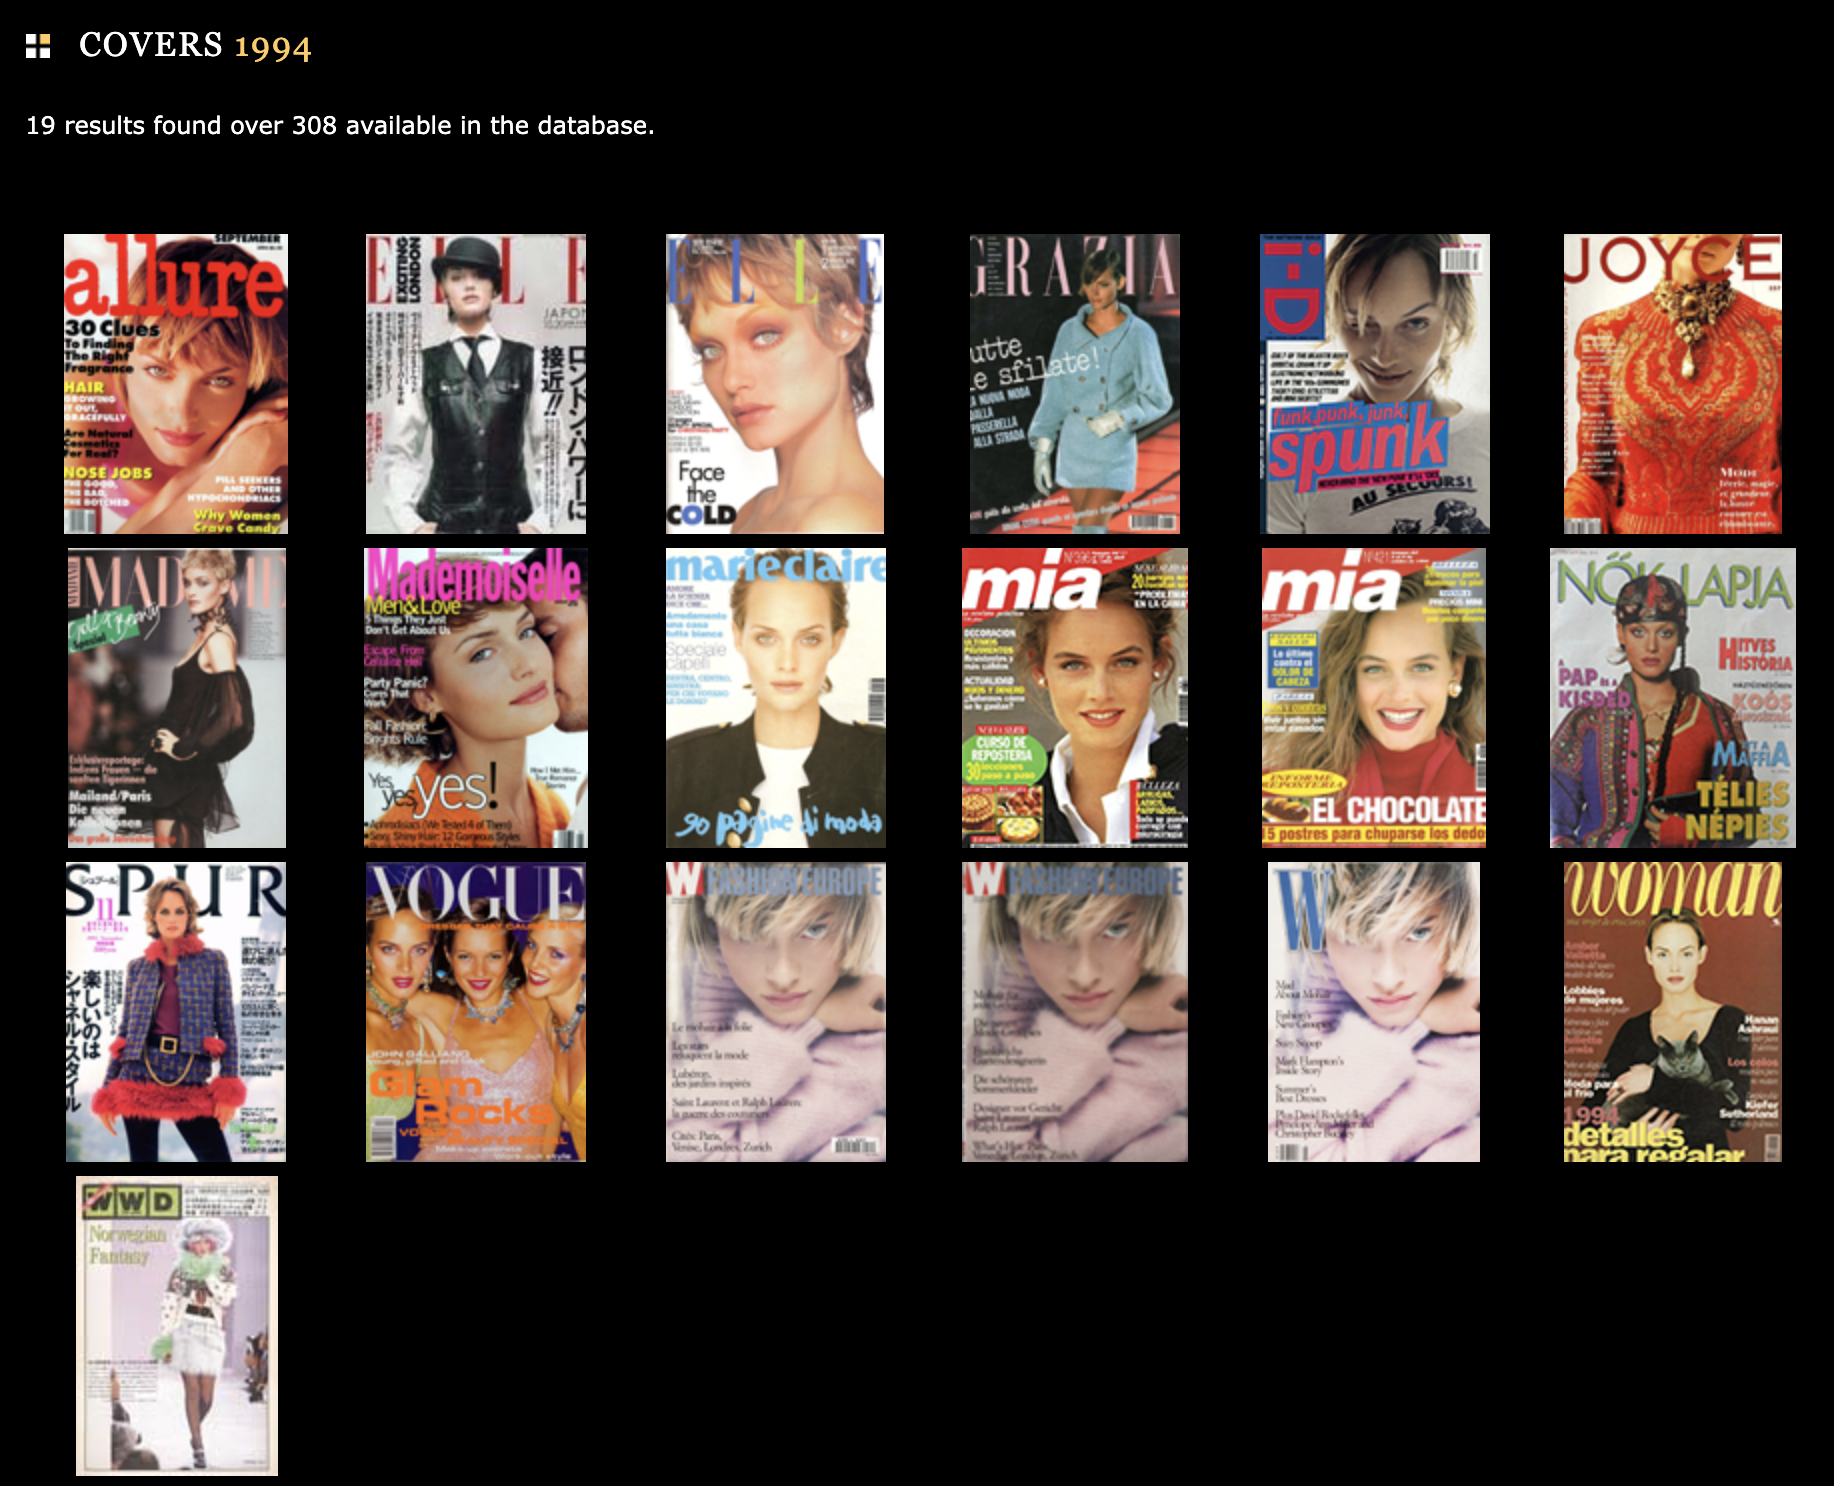Click the COVERS 1994 heading
1834x1486 pixels.
[x=195, y=46]
